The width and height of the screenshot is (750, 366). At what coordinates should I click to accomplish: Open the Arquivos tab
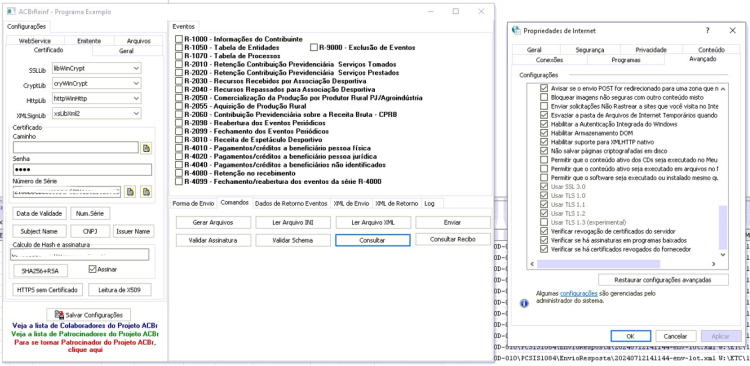coord(139,41)
